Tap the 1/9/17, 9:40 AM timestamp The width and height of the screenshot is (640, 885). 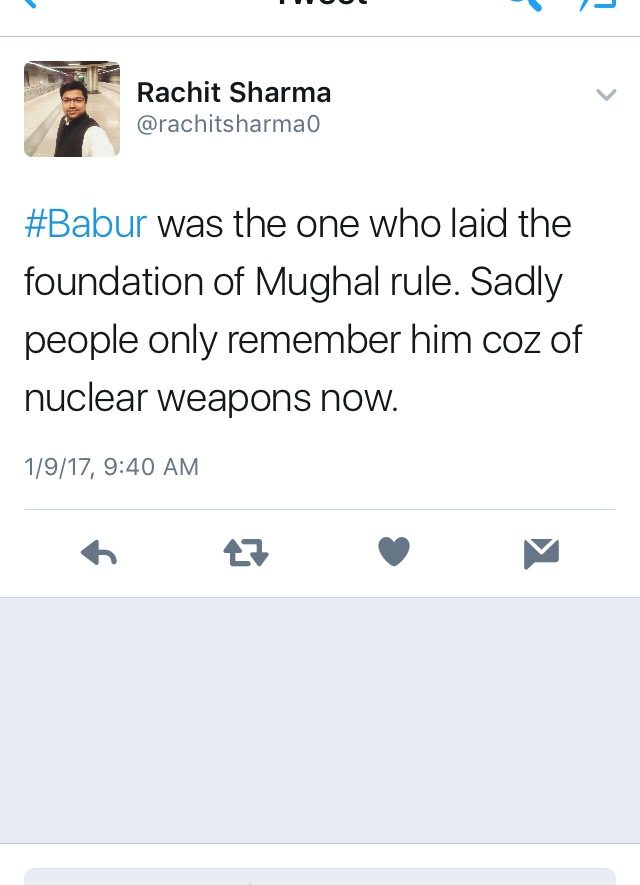point(111,467)
